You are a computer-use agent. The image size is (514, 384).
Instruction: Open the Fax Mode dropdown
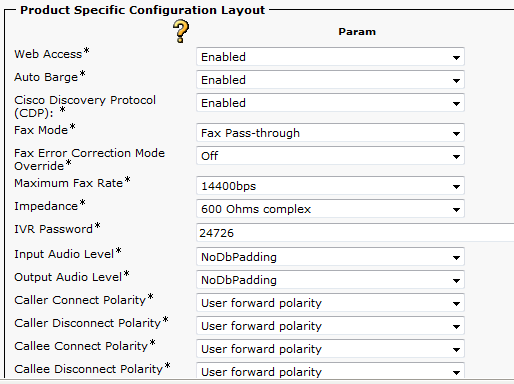[x=330, y=133]
